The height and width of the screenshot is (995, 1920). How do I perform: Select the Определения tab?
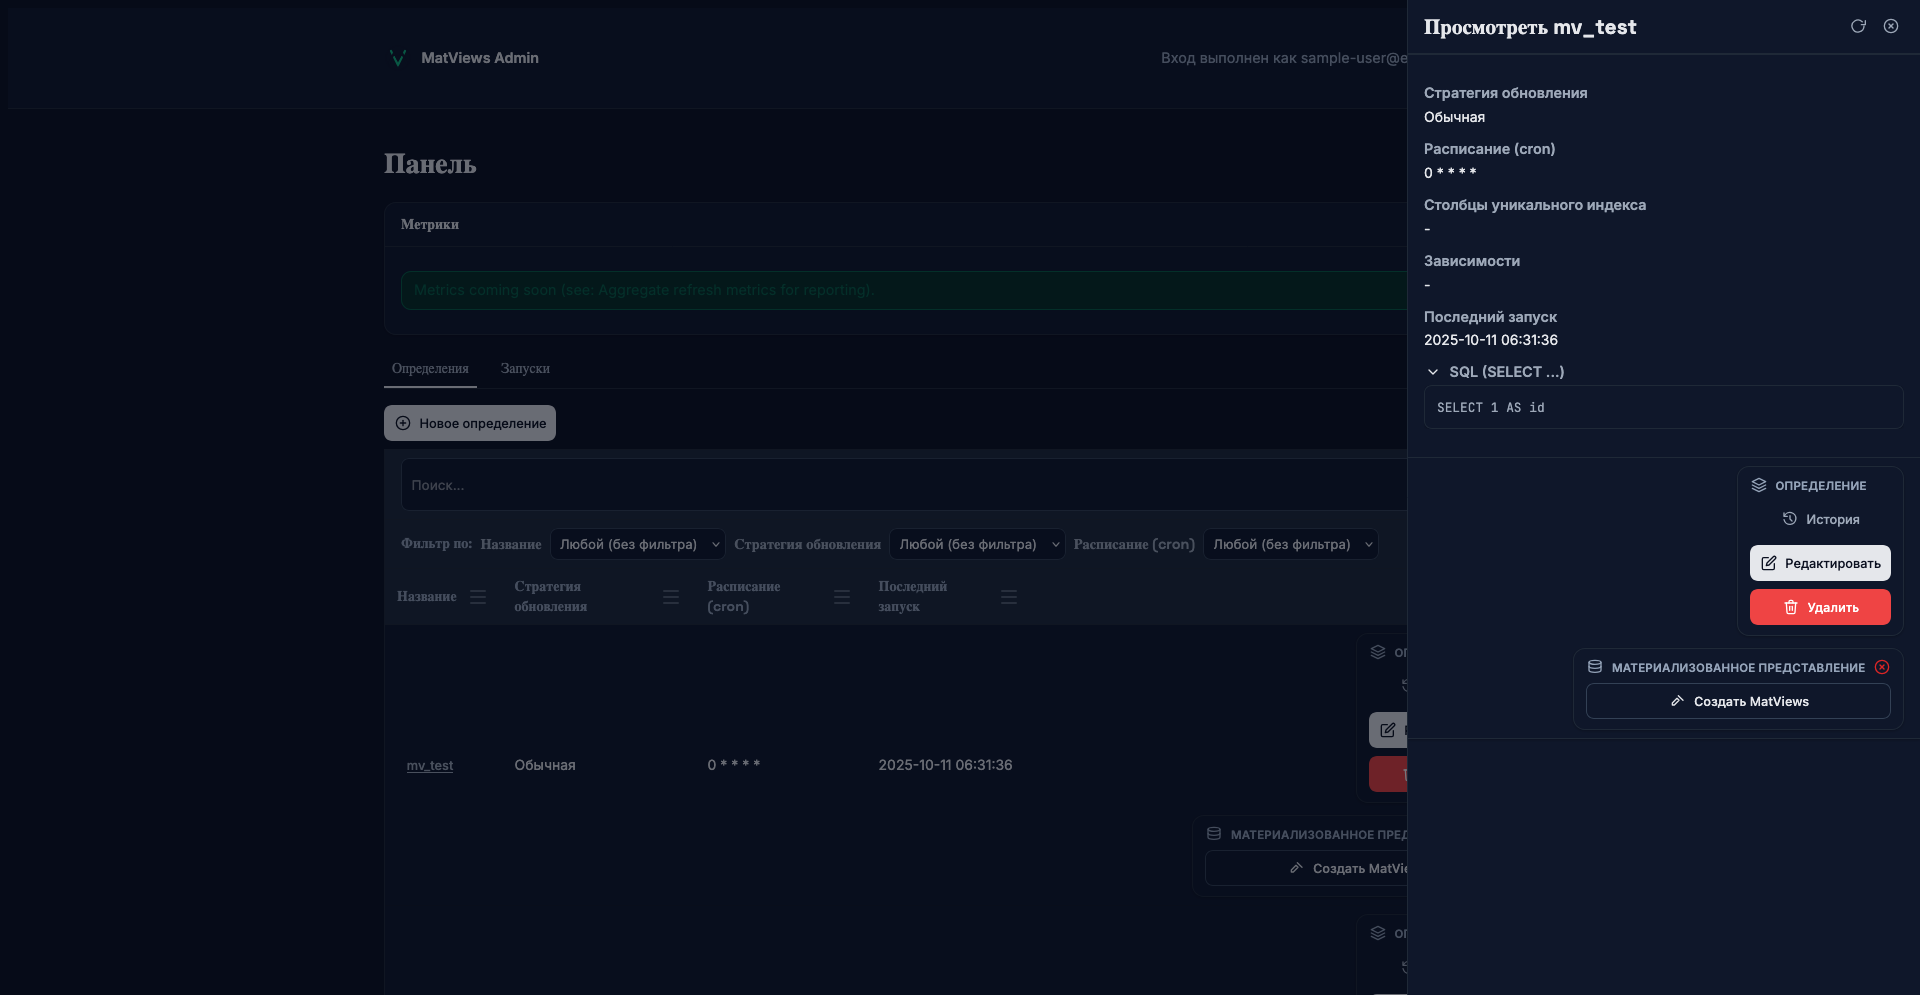point(430,369)
